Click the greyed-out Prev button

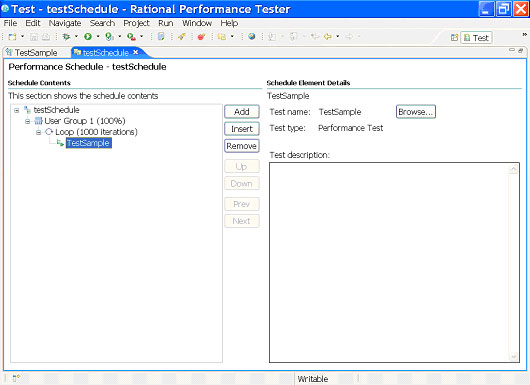pos(242,204)
